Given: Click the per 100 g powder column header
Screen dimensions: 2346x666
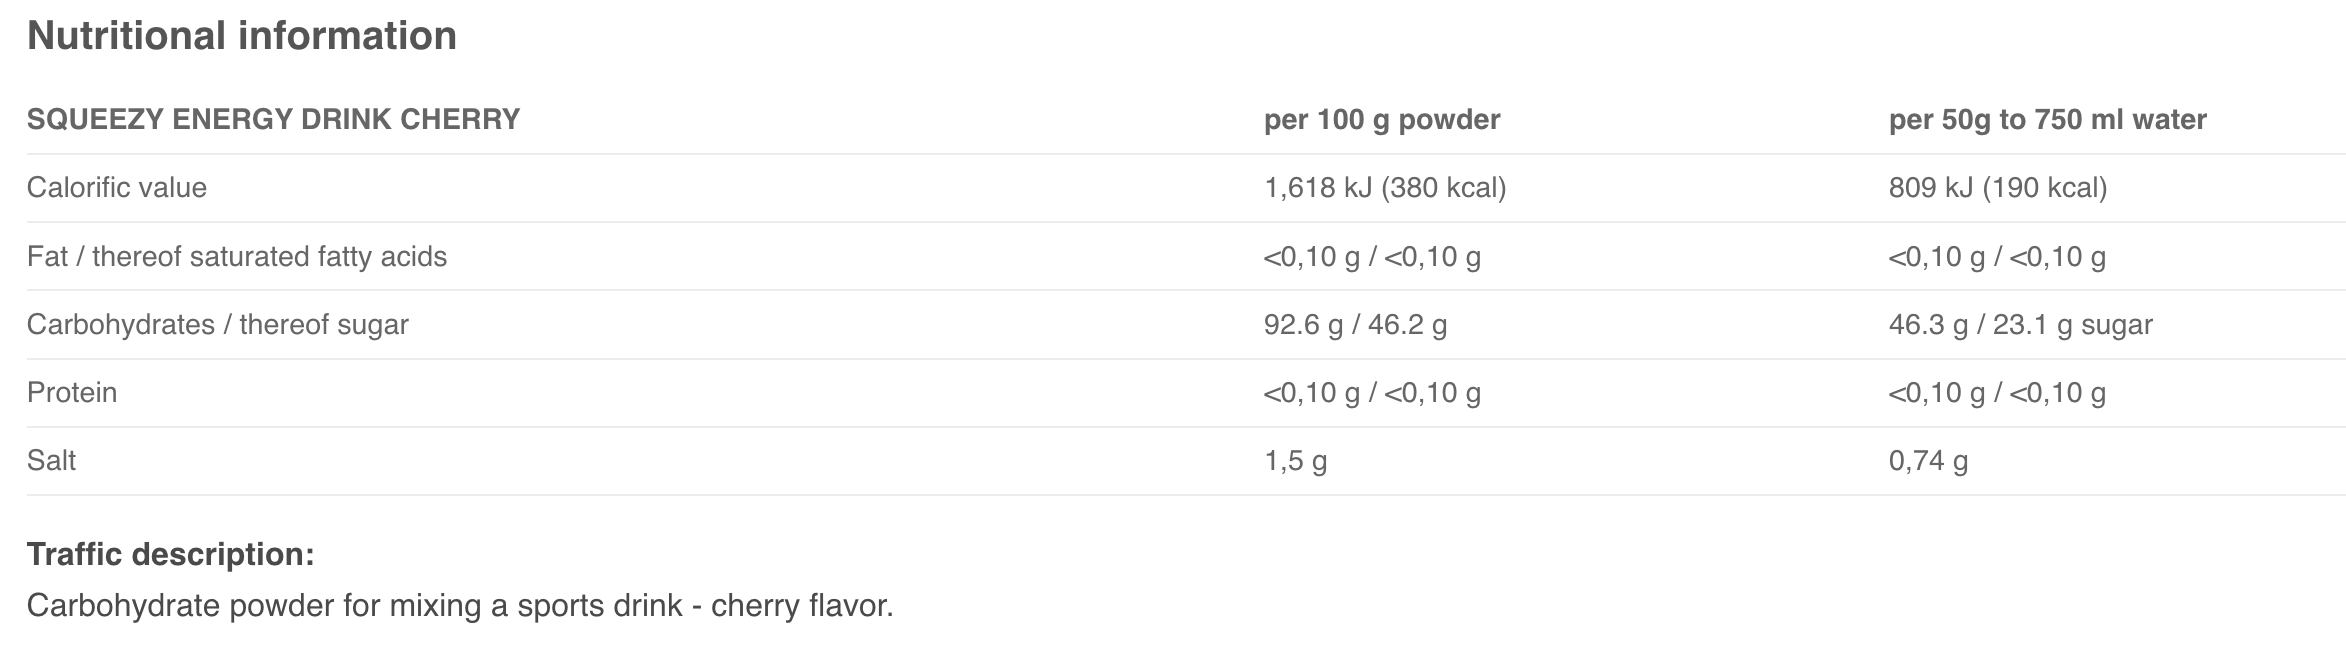Looking at the screenshot, I should (1382, 120).
